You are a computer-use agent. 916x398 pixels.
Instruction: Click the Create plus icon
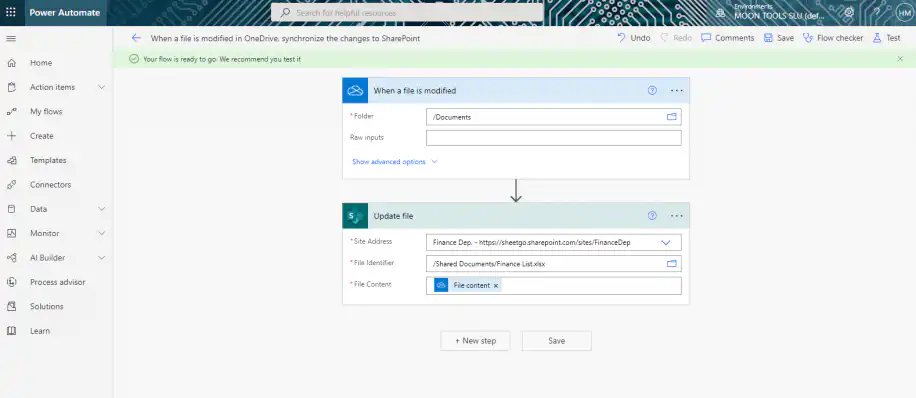[11, 136]
